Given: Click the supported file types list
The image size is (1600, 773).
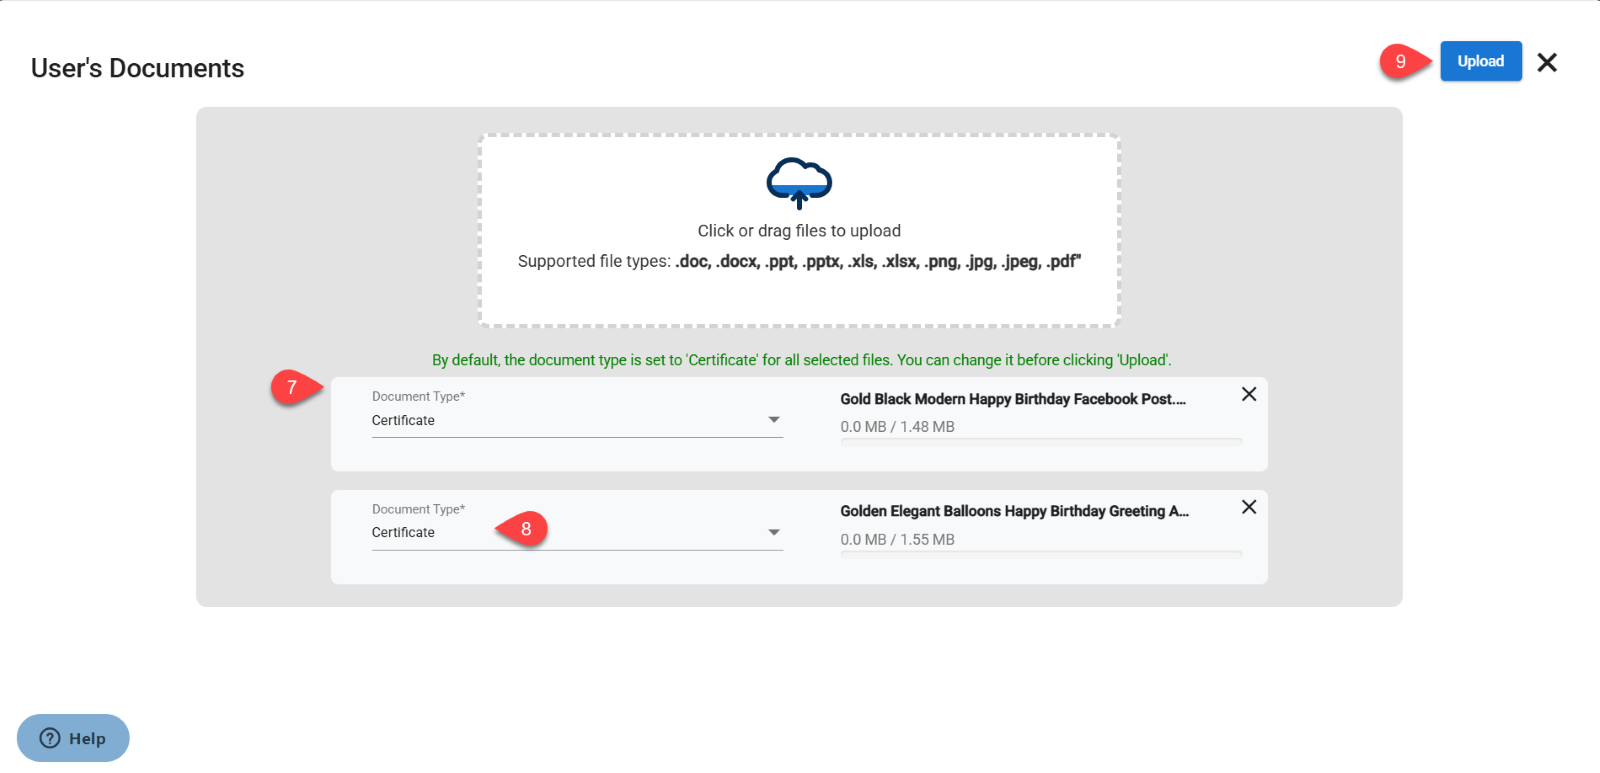Looking at the screenshot, I should (877, 262).
